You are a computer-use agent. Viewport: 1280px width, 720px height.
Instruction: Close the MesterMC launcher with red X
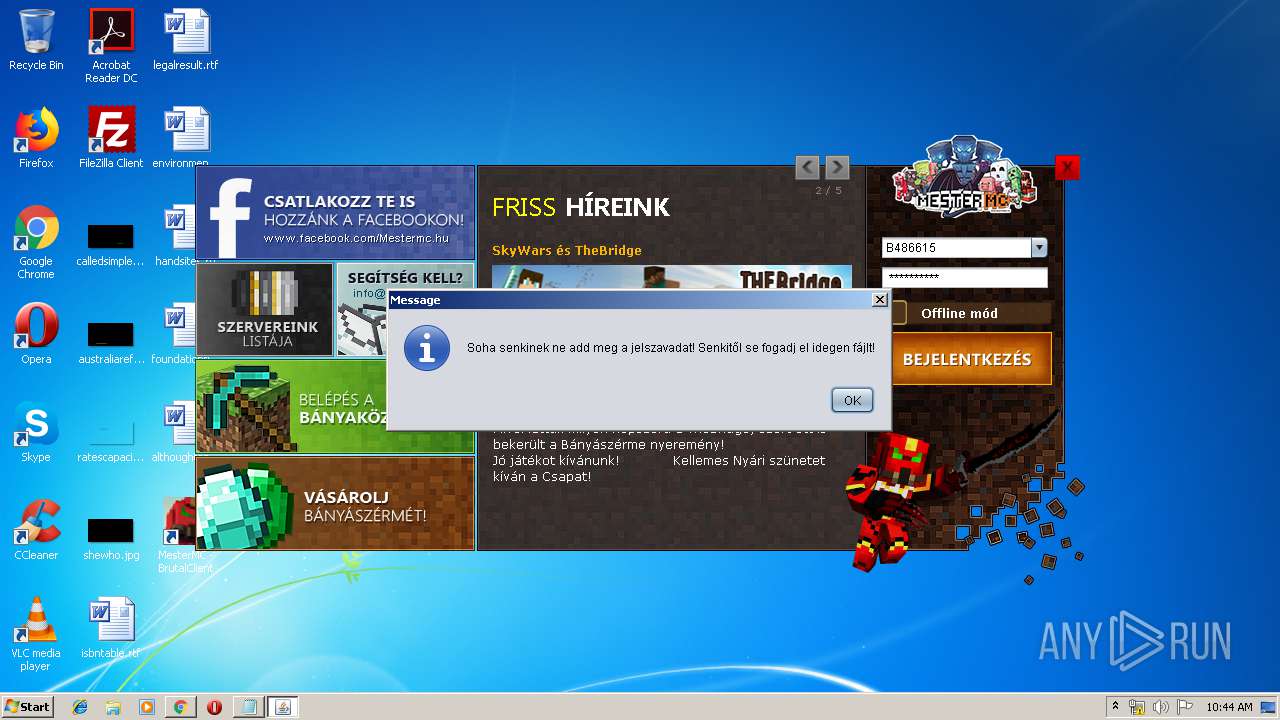click(1067, 167)
